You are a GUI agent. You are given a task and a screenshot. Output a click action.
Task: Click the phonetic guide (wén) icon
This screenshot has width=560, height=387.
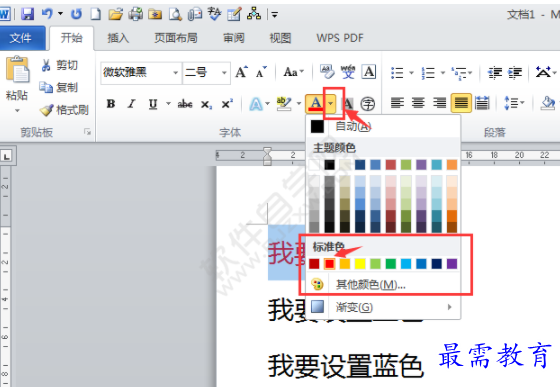(x=348, y=72)
